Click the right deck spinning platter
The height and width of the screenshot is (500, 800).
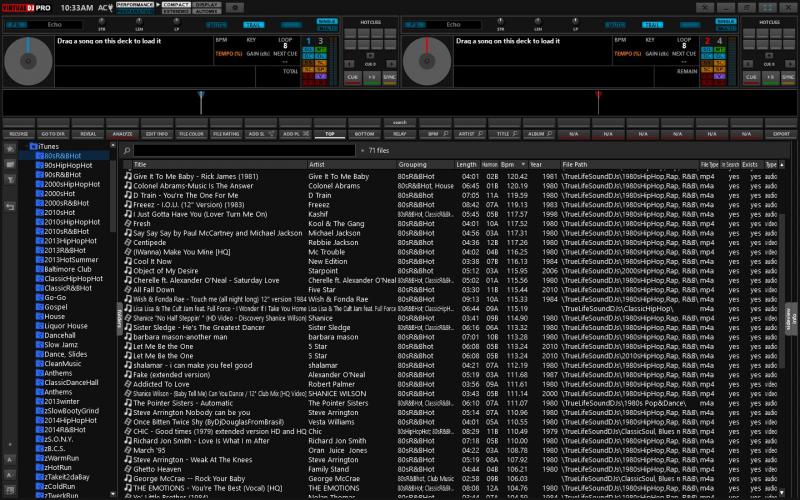[x=427, y=61]
